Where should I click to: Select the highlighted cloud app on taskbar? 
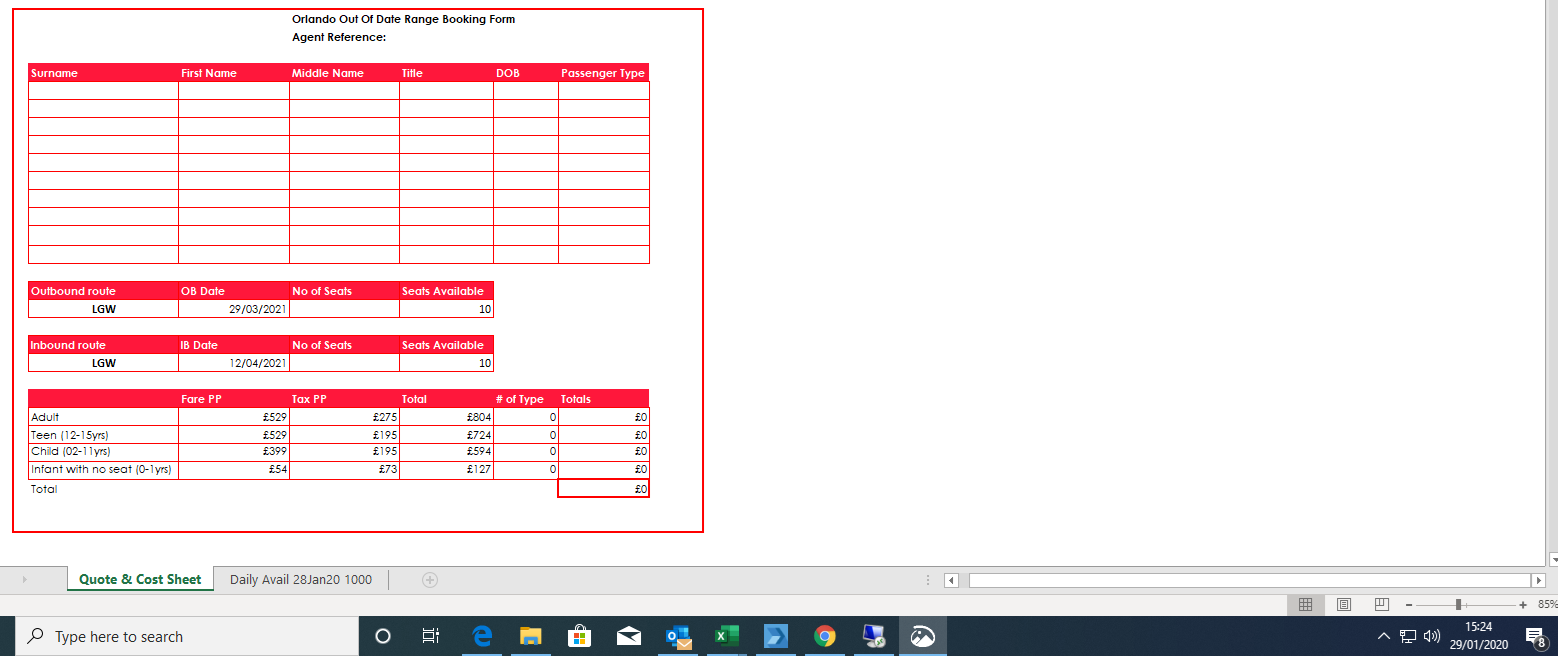pos(922,636)
